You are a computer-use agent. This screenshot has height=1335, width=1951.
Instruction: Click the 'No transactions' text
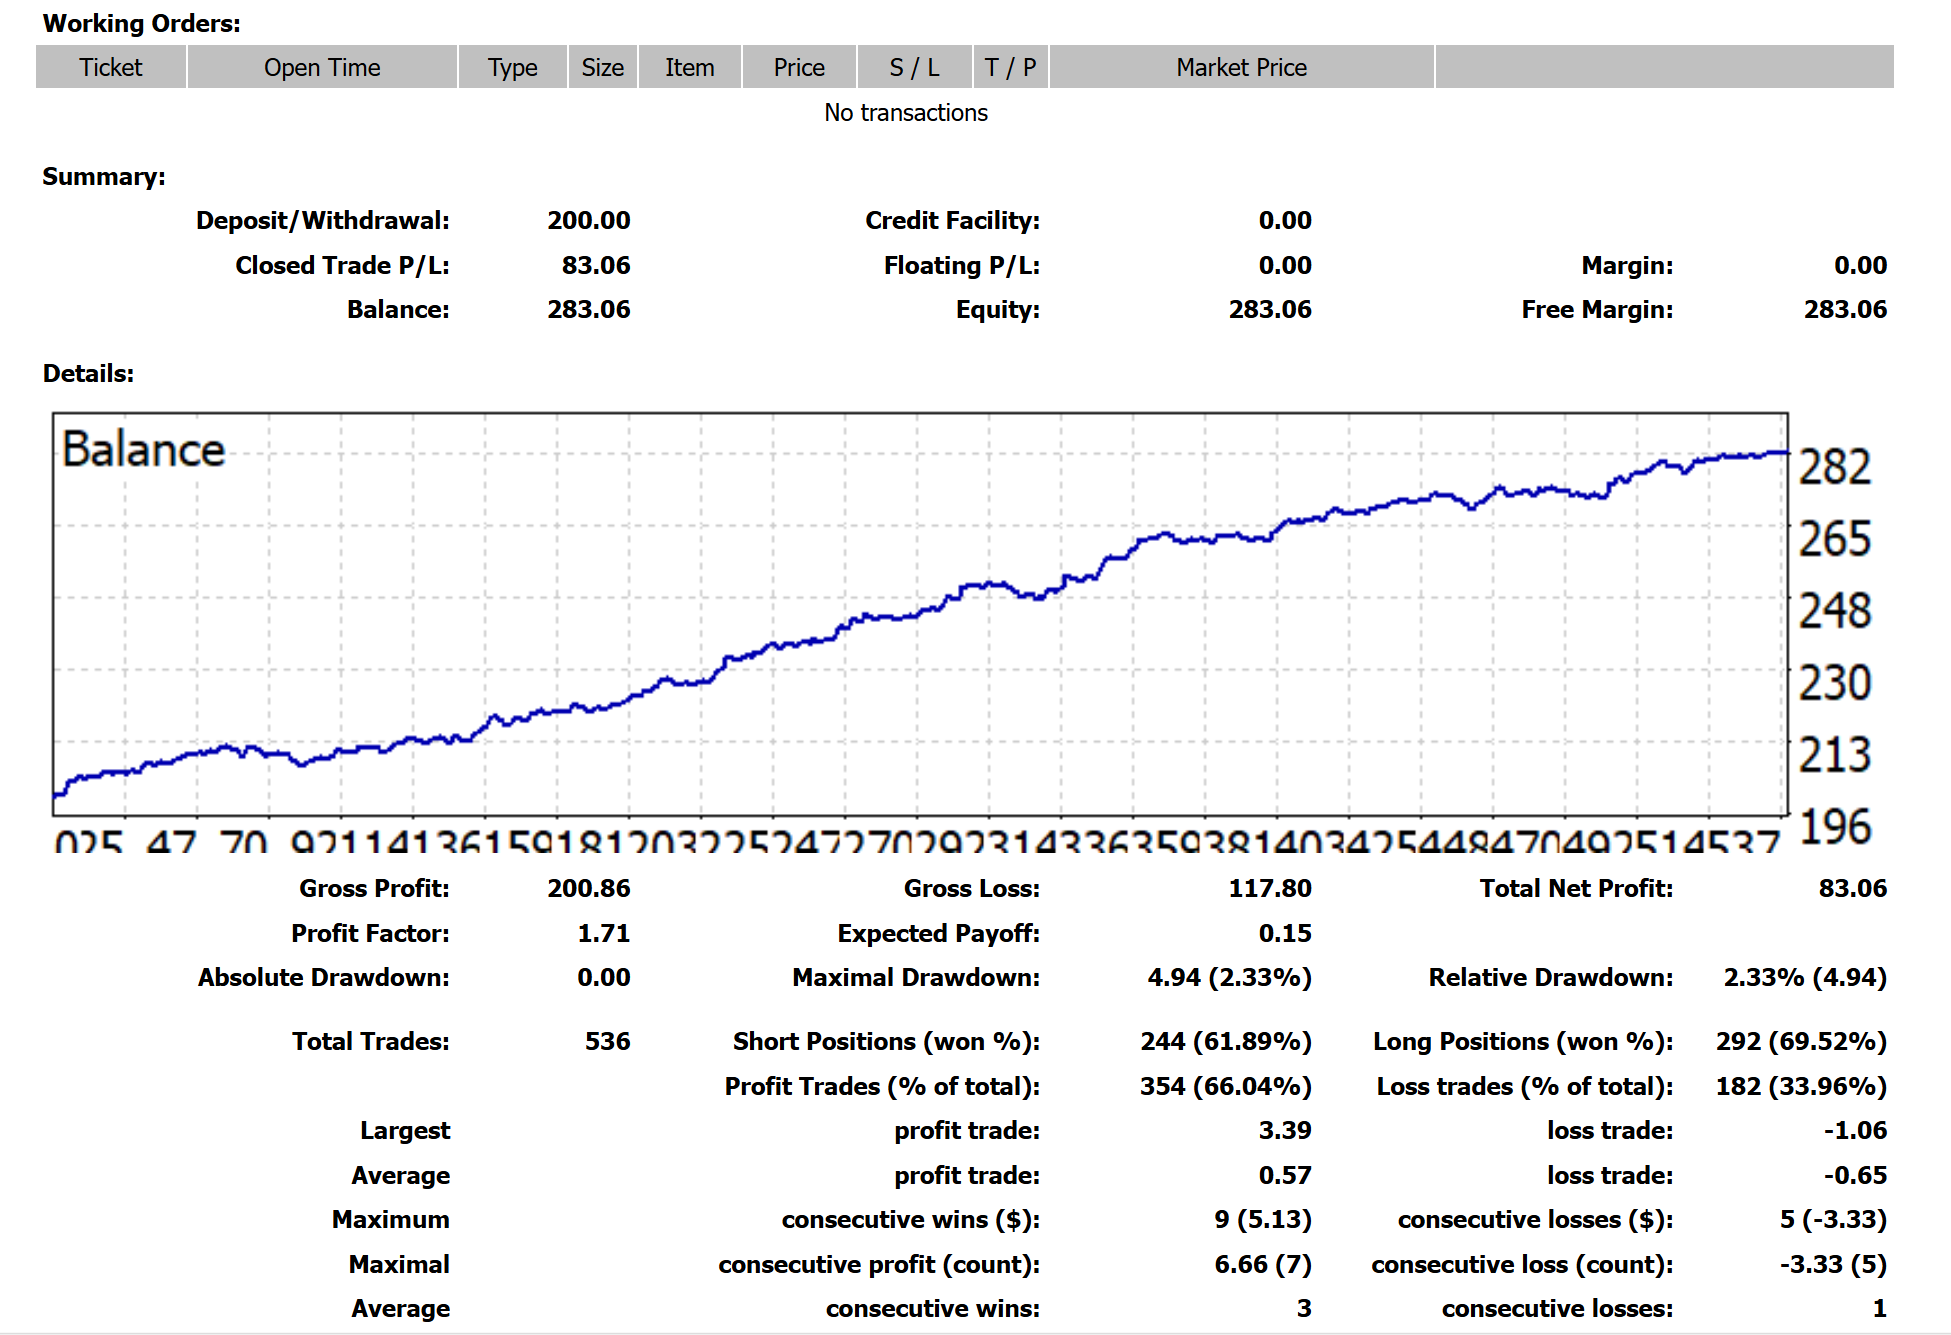point(905,113)
